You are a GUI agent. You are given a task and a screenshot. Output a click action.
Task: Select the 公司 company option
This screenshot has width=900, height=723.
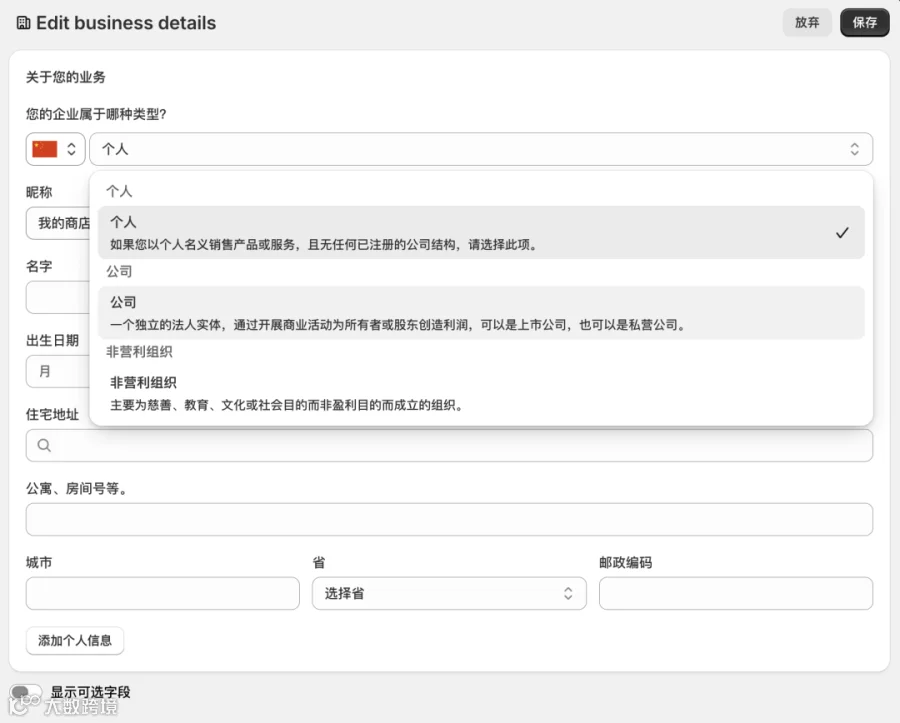point(481,313)
